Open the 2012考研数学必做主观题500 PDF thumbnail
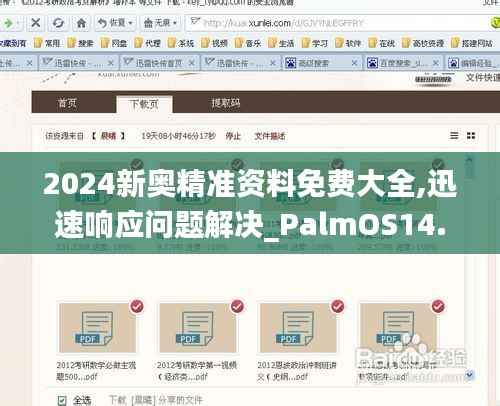The image size is (500, 406). (98, 328)
